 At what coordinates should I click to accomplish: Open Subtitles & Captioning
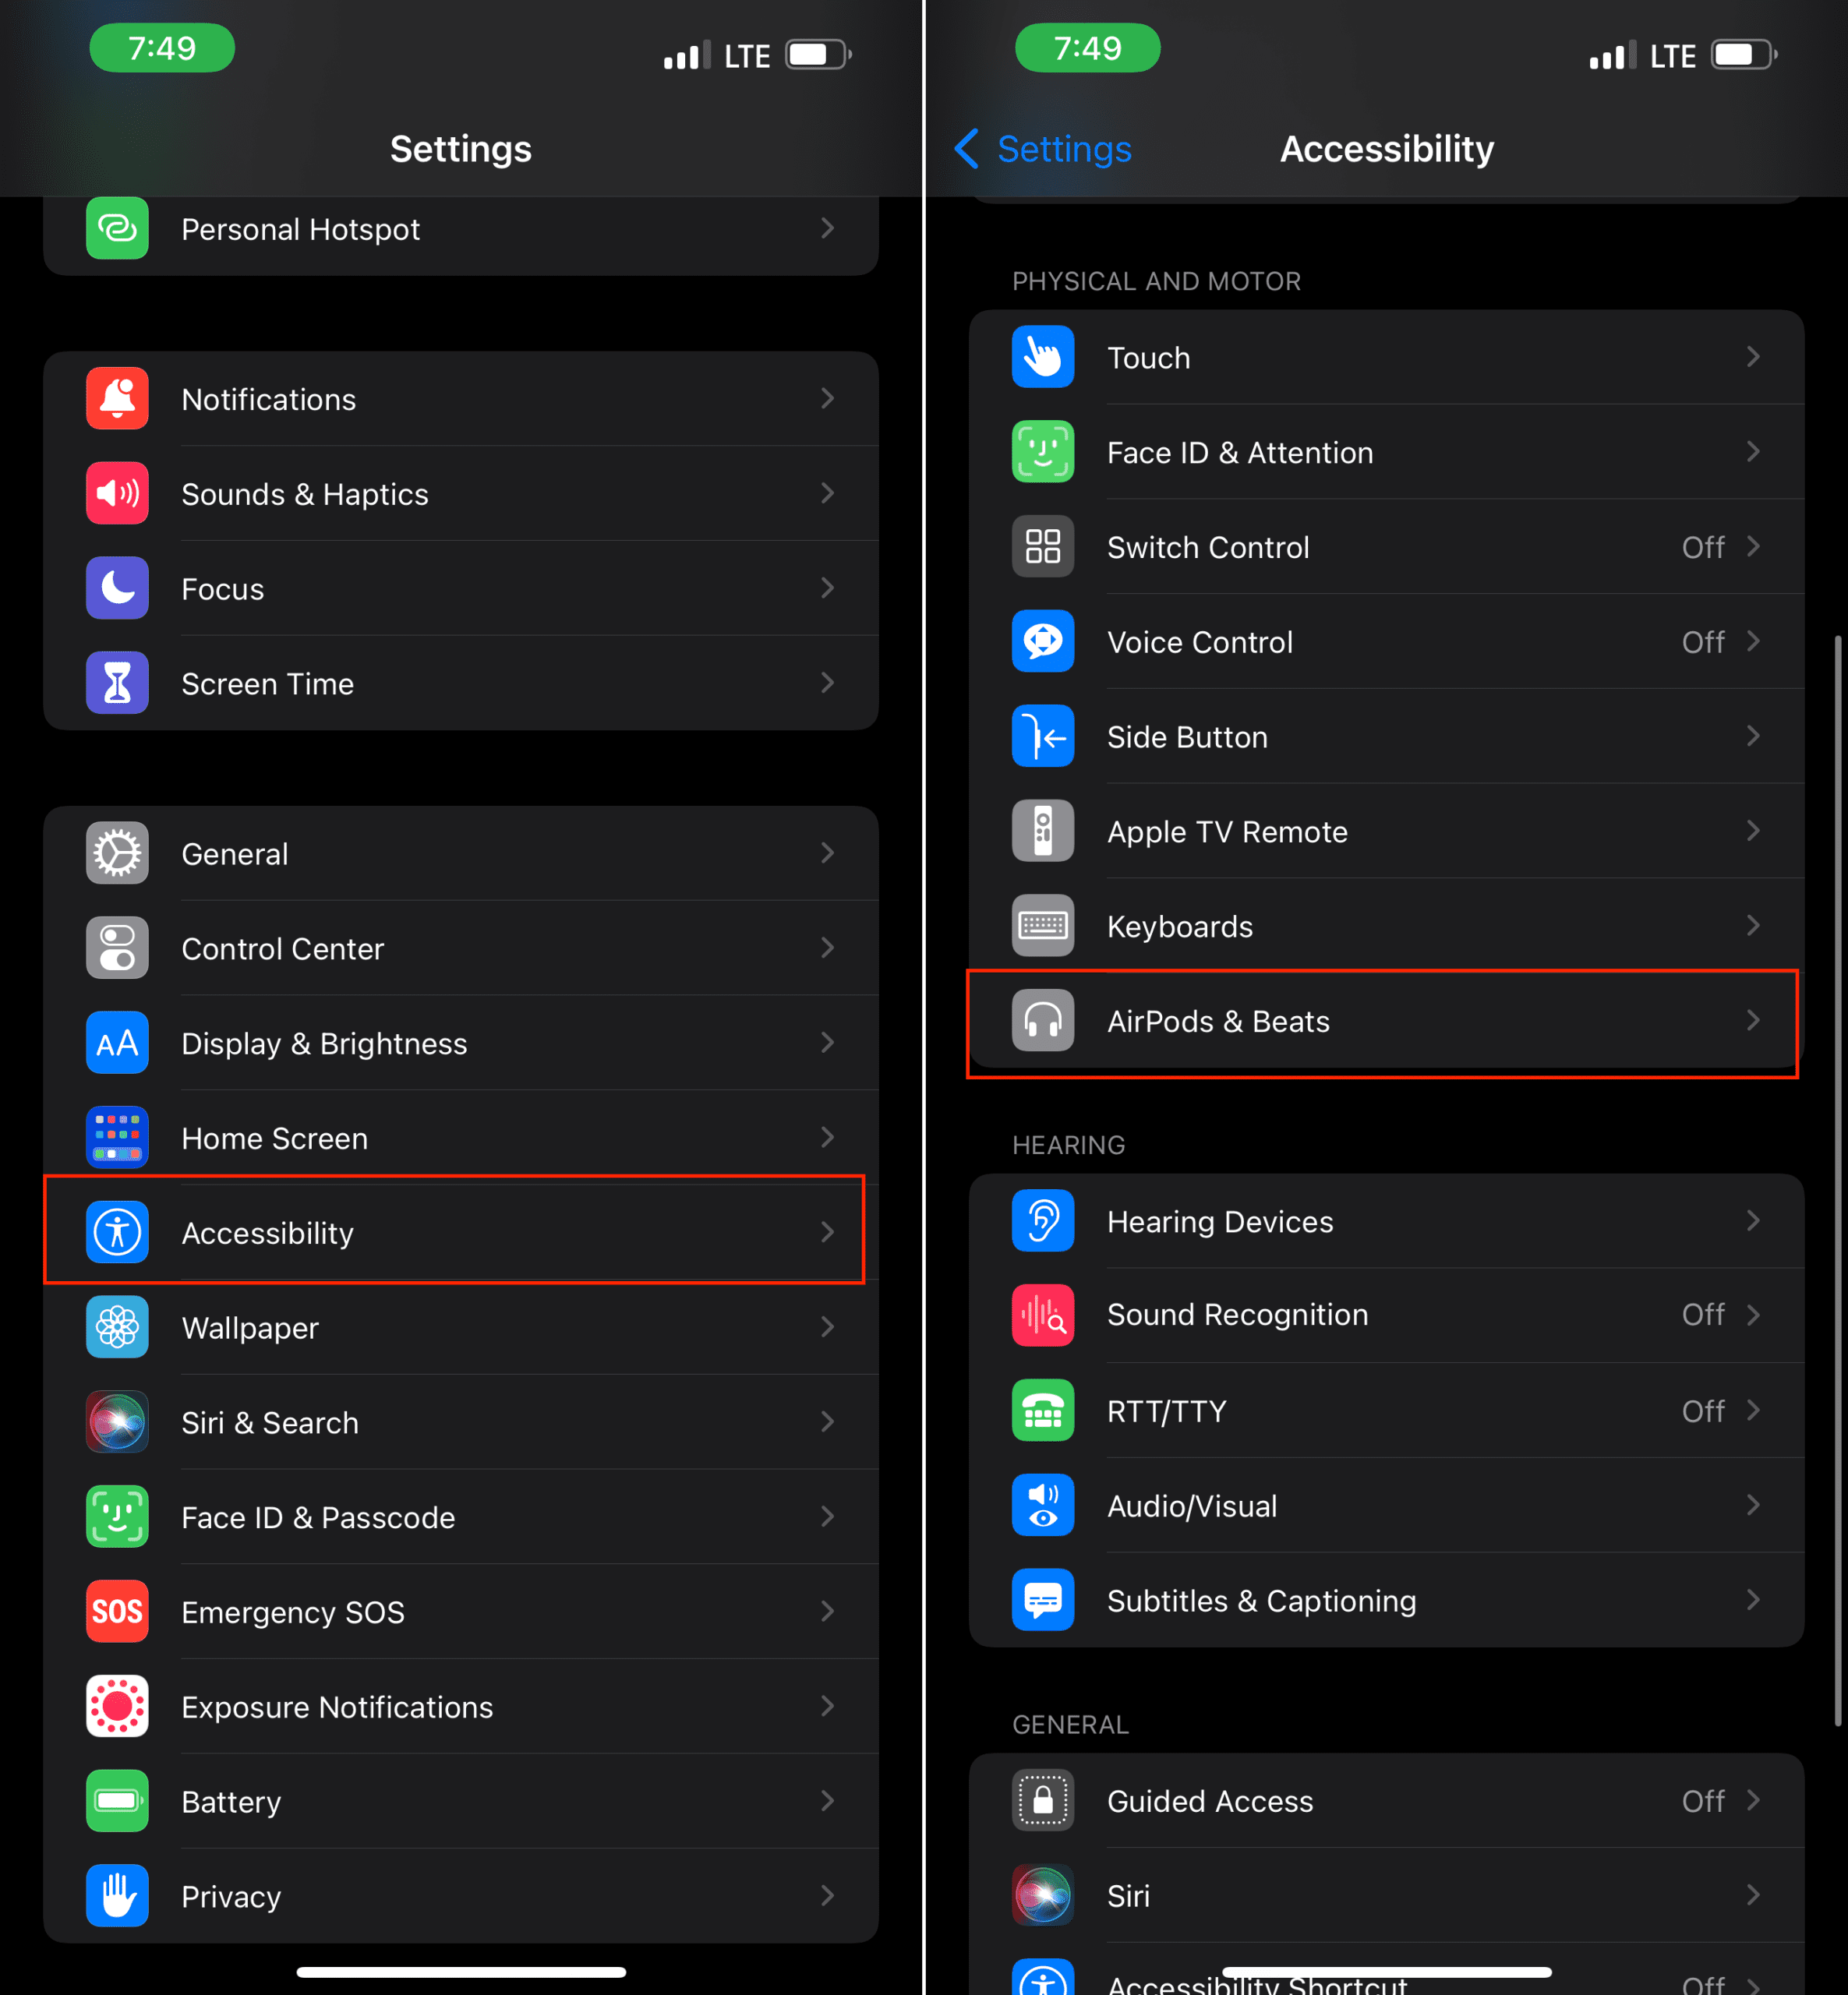coord(1386,1601)
